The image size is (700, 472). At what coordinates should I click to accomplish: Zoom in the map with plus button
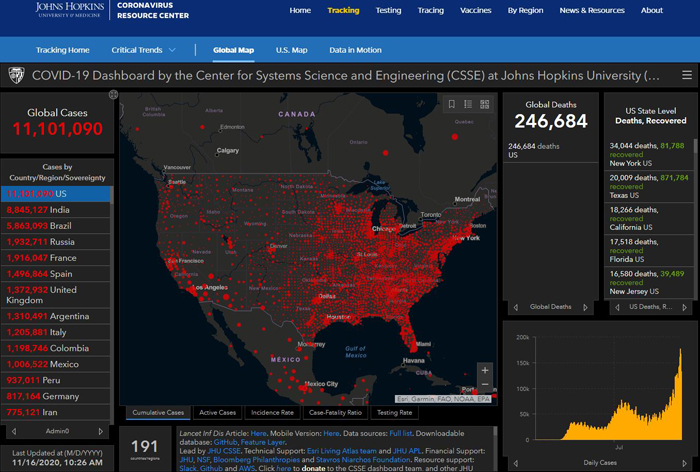click(485, 370)
